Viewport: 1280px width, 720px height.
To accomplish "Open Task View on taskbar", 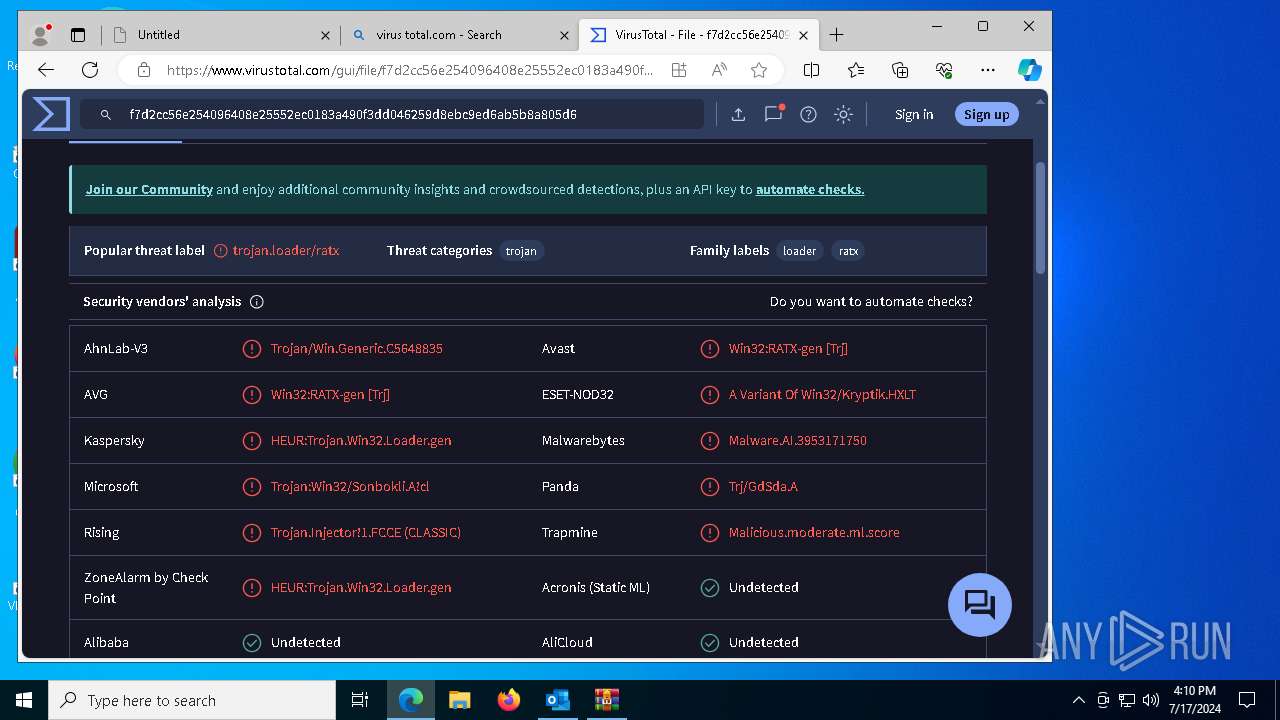I will pos(360,700).
